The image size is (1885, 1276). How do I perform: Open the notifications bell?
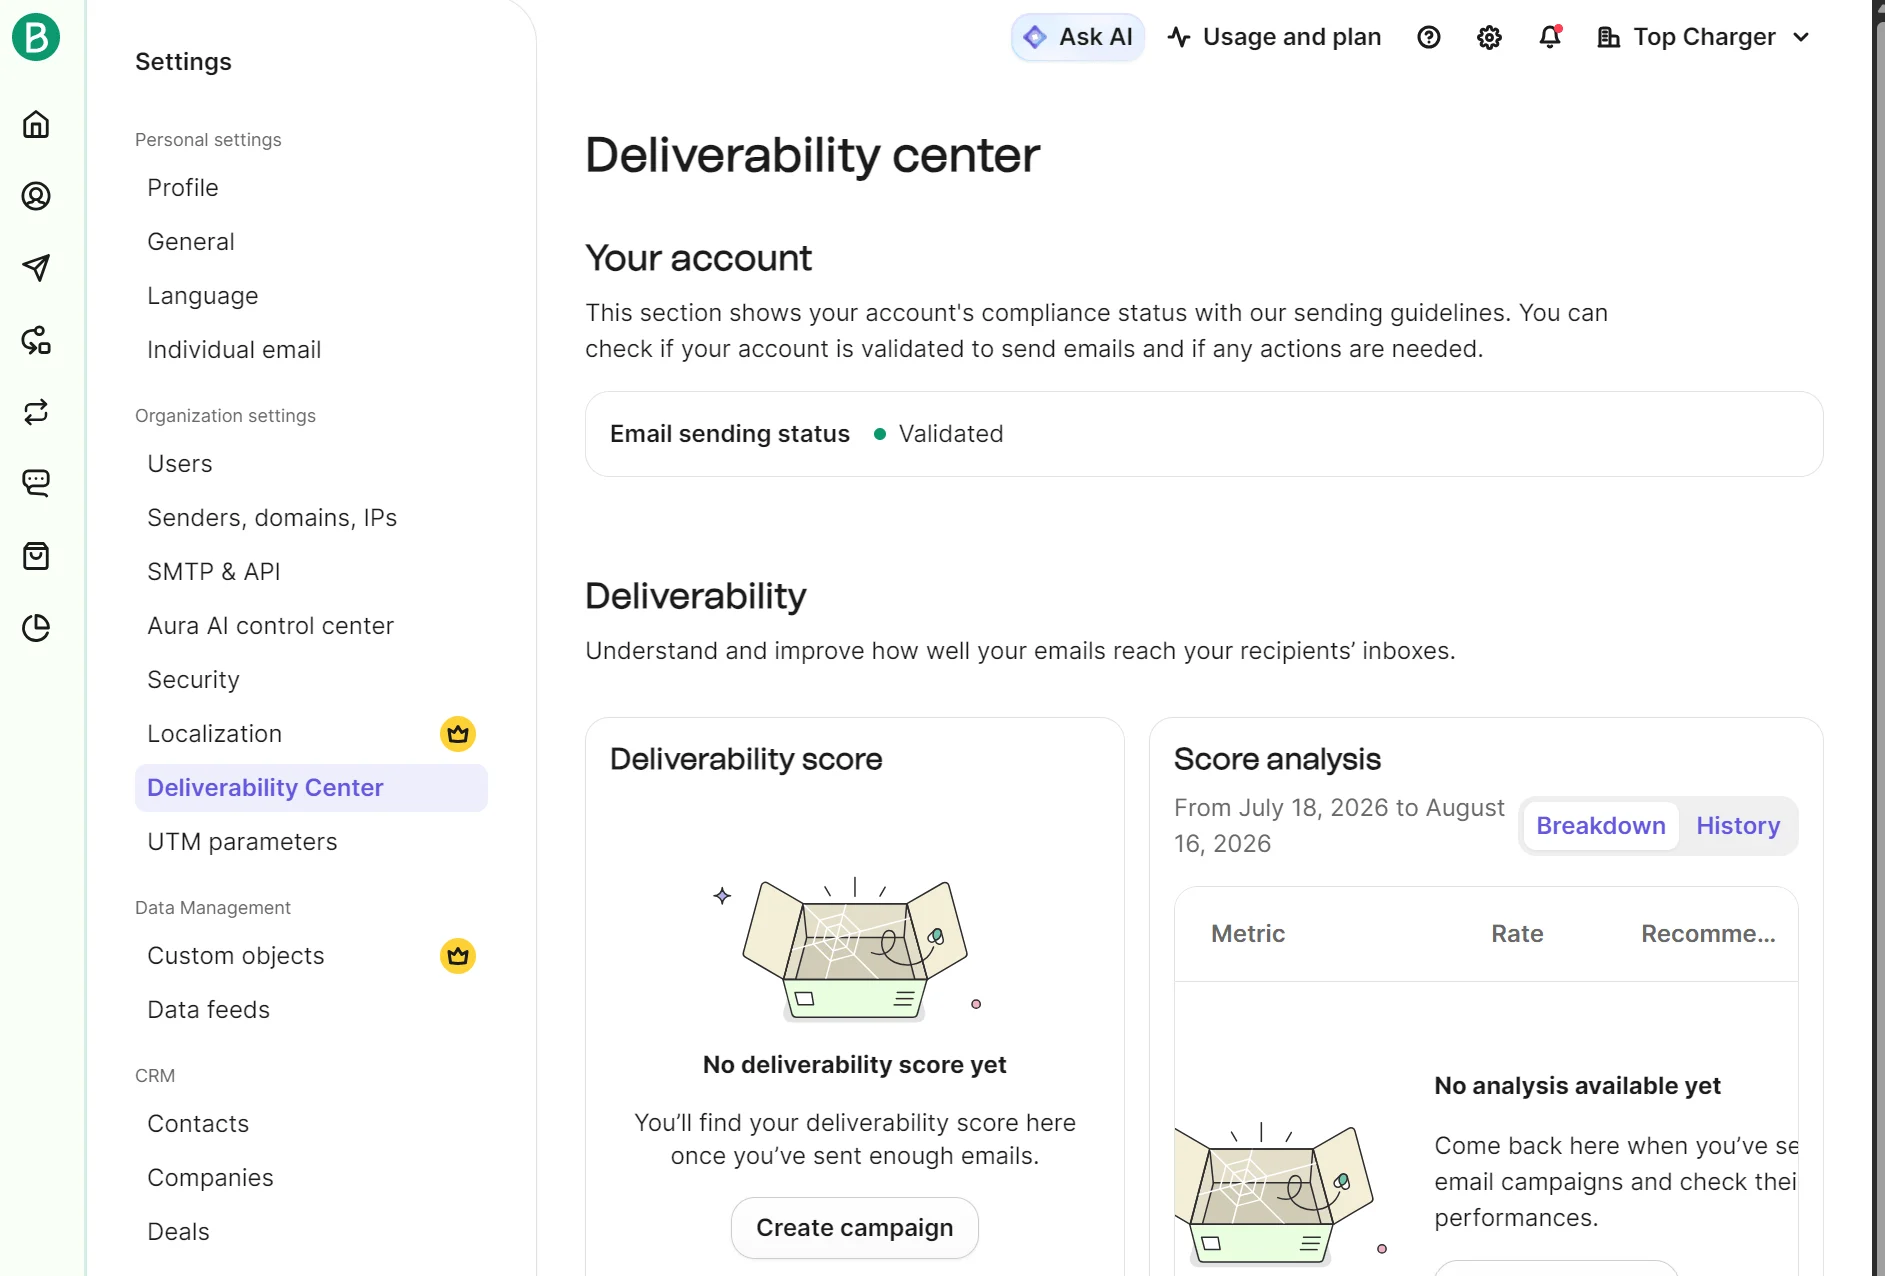[x=1550, y=37]
